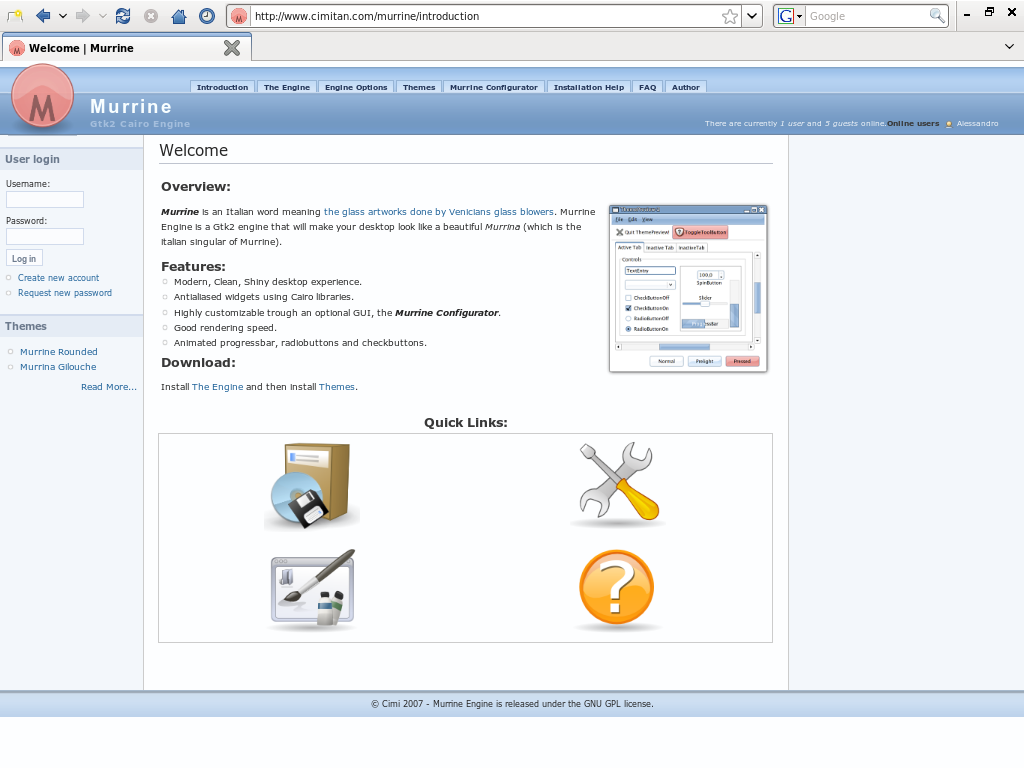Open the Engine Options nav tab

click(x=356, y=87)
